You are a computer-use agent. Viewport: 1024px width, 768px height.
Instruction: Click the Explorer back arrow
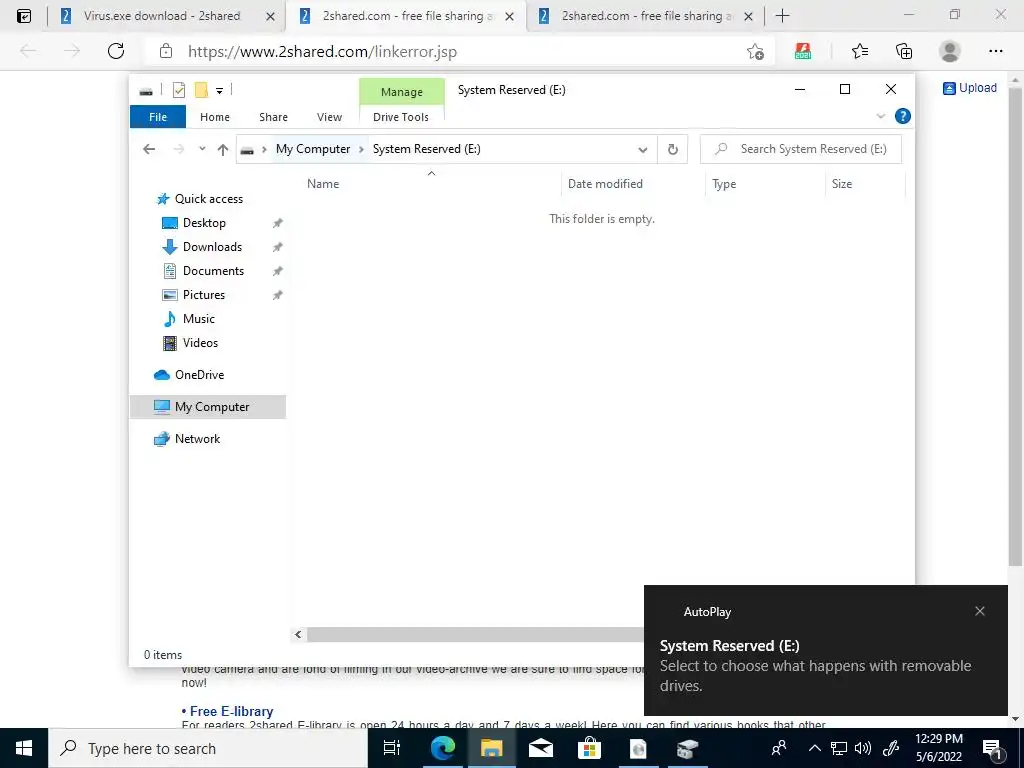coord(149,149)
